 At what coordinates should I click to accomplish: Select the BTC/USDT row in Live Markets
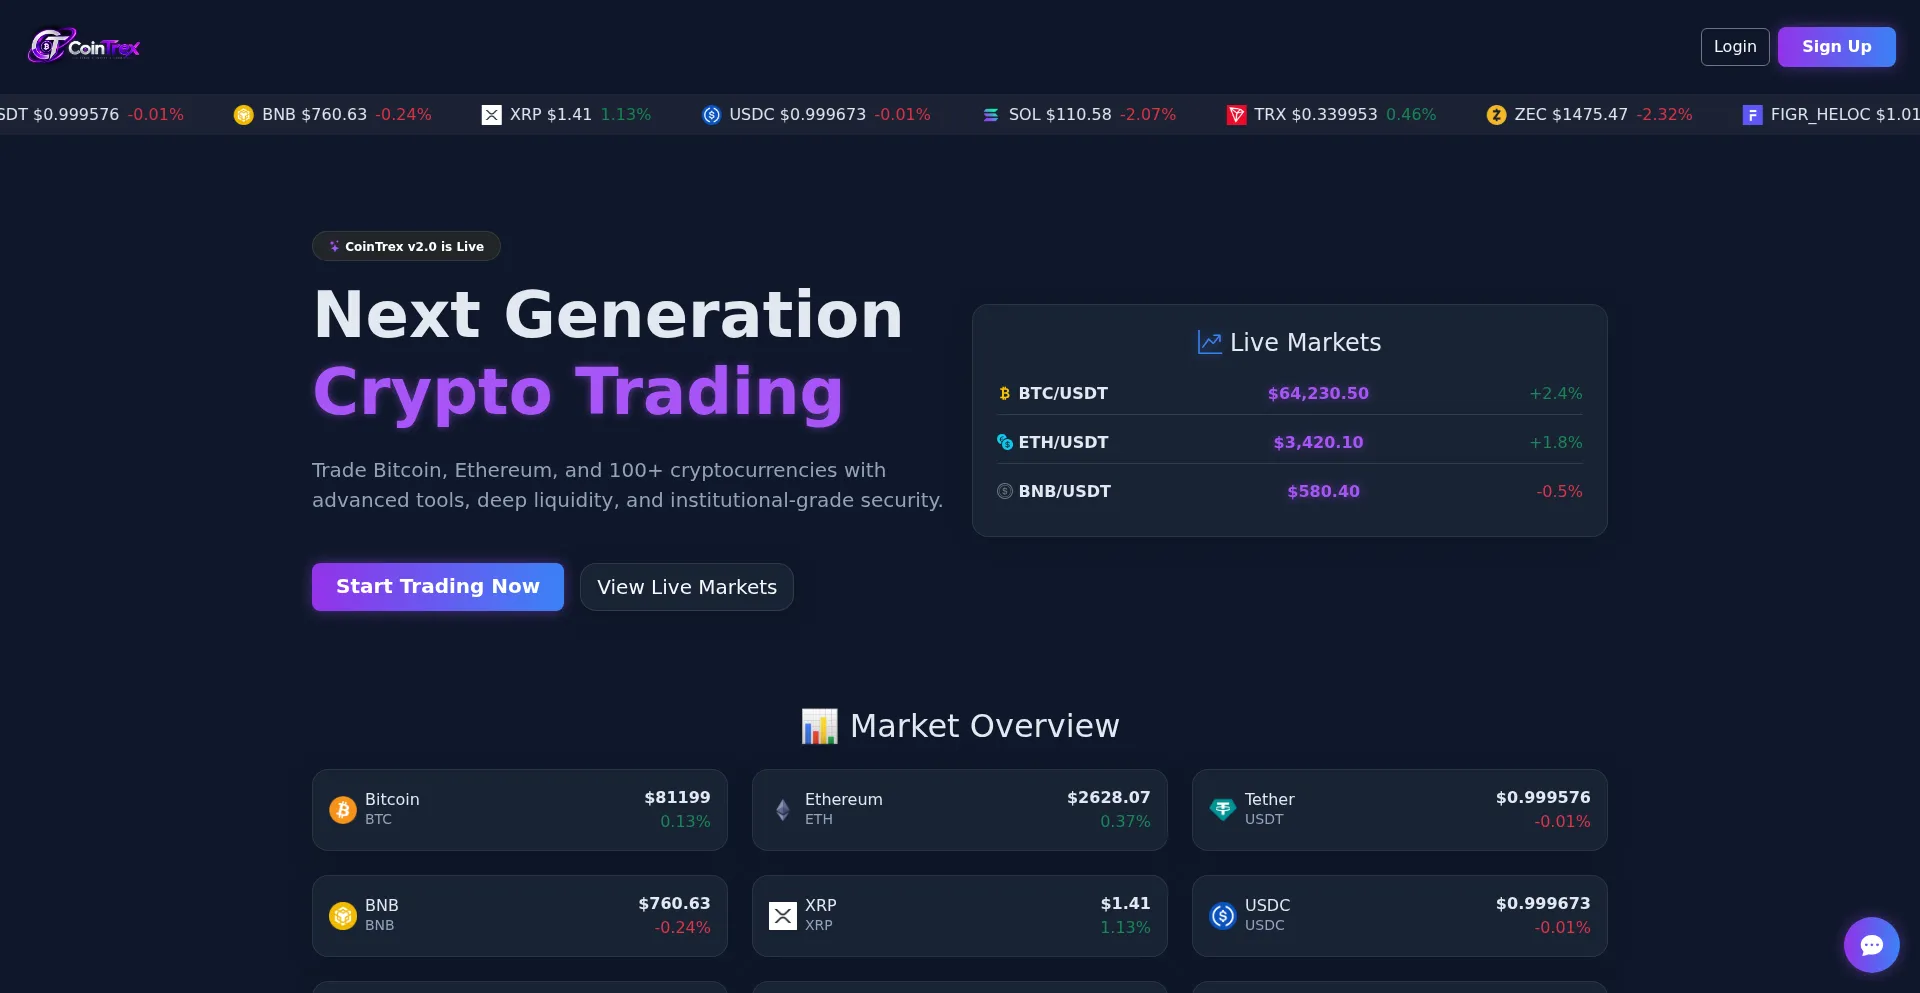1290,394
